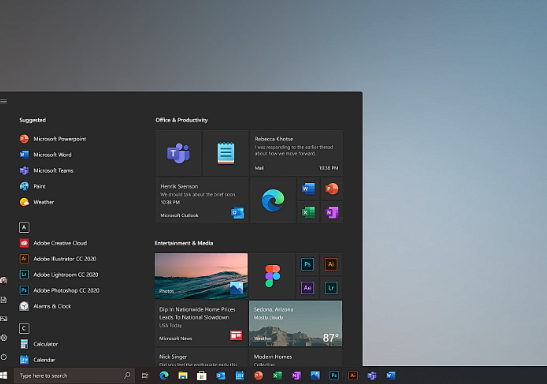Click the Windows Start button
Image resolution: width=547 pixels, height=384 pixels.
pos(3,375)
